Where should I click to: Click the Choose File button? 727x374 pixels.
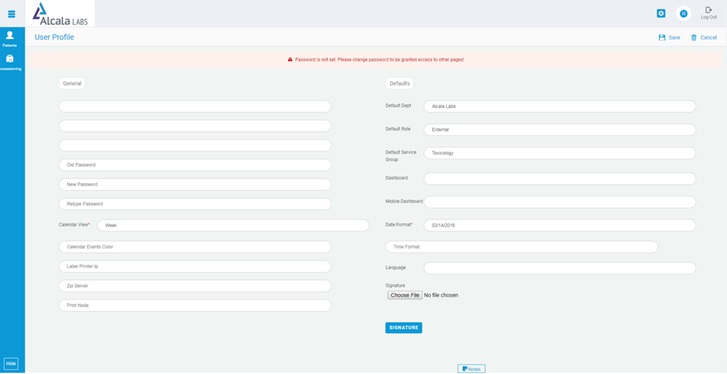[405, 295]
